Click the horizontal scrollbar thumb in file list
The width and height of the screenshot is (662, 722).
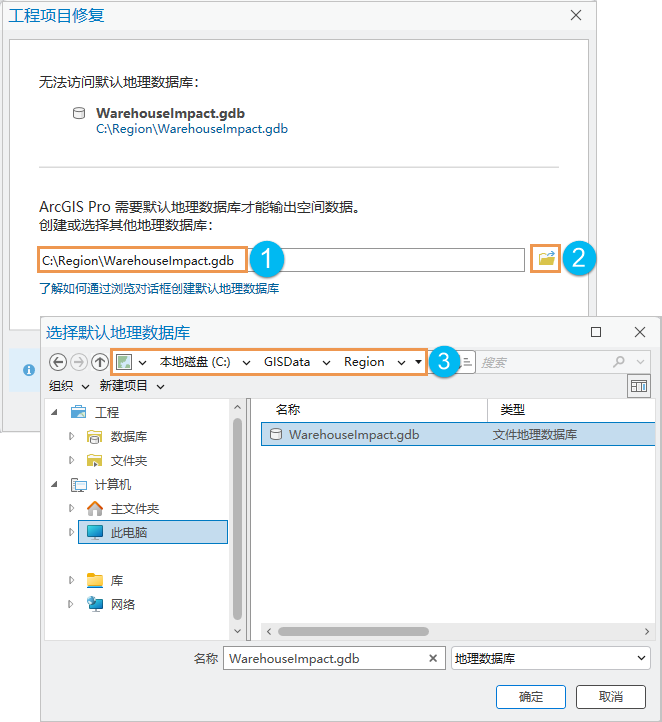[353, 631]
